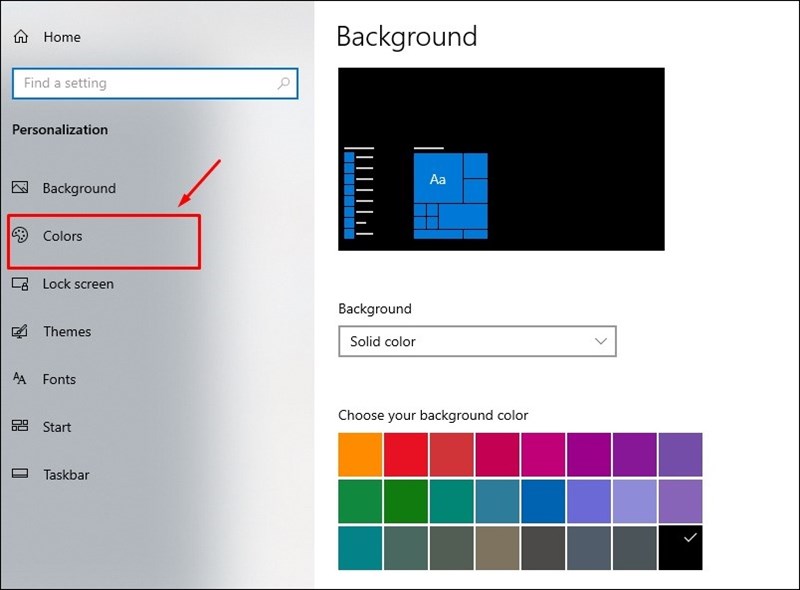Image resolution: width=800 pixels, height=590 pixels.
Task: Click the dropdown chevron next to Solid color
Action: click(x=602, y=341)
